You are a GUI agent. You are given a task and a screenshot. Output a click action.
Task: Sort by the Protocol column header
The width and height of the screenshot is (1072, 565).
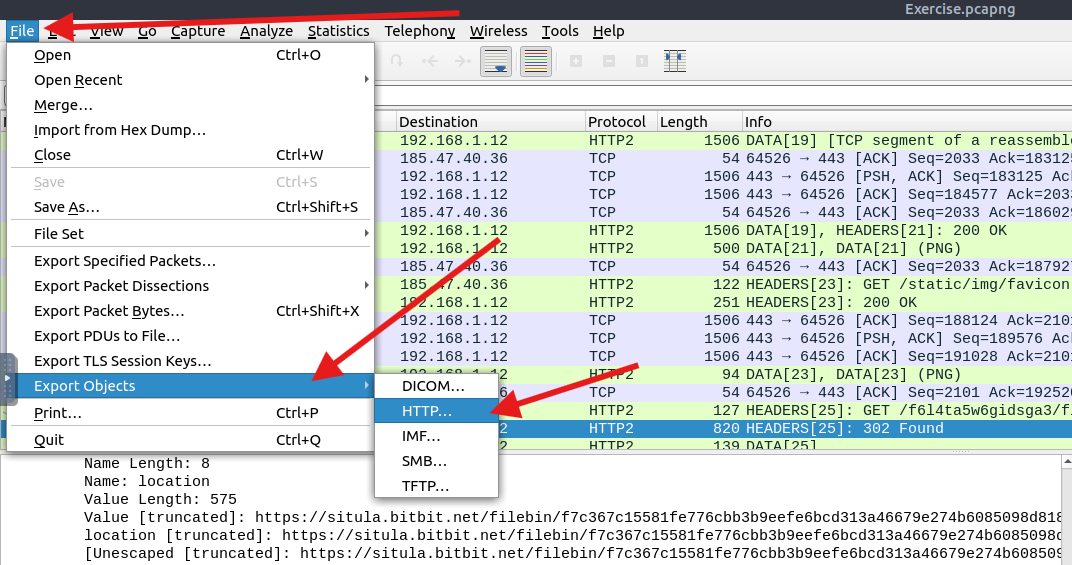621,122
